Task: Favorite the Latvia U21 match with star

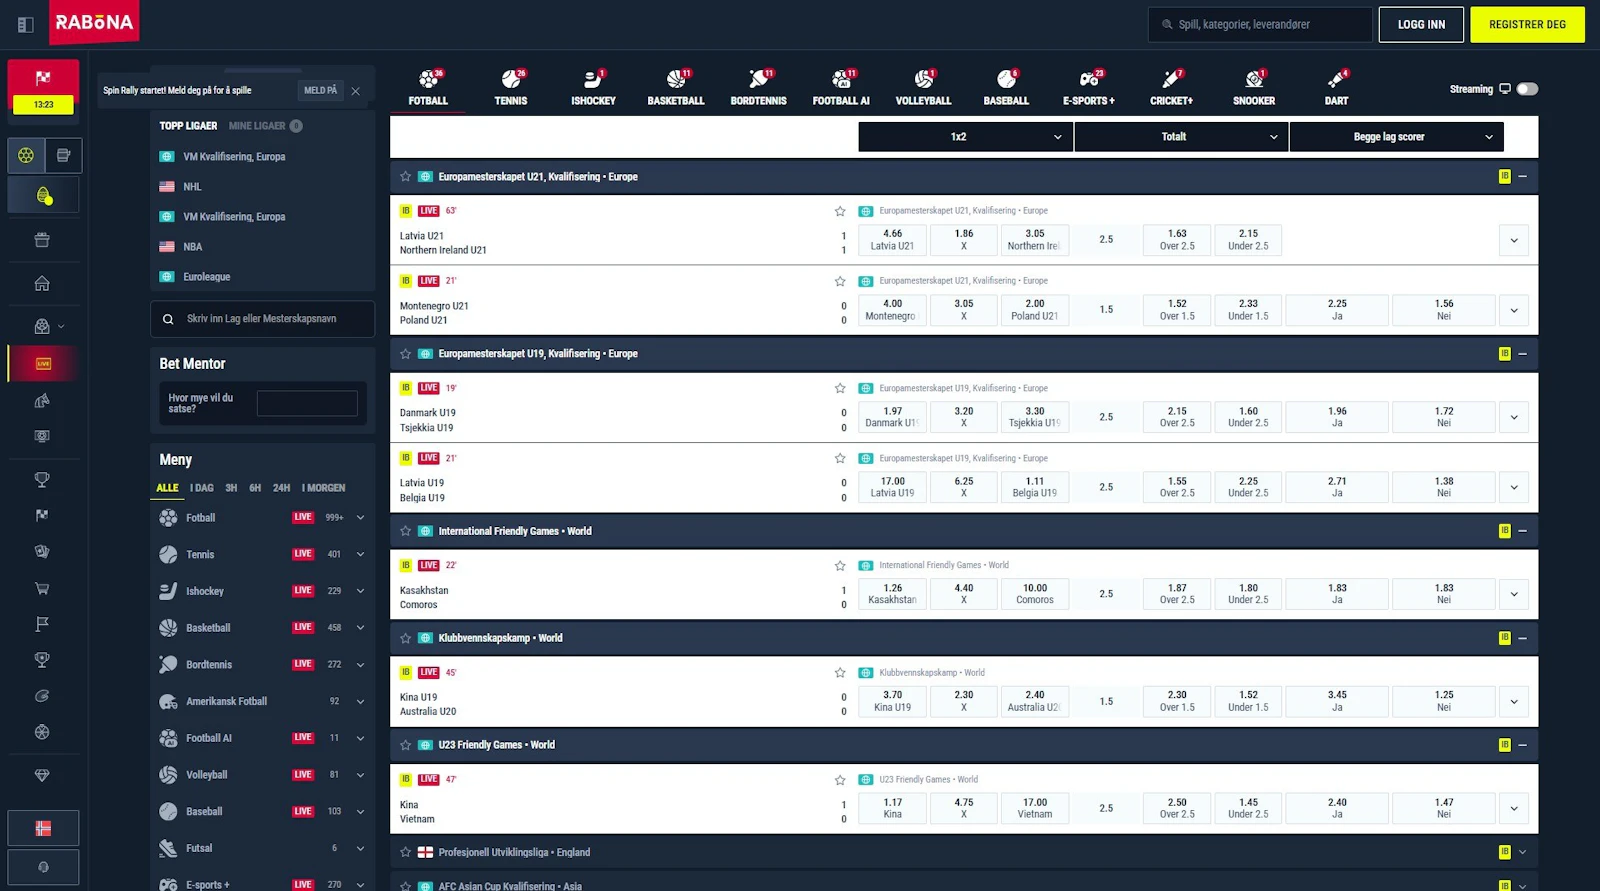Action: click(x=840, y=211)
